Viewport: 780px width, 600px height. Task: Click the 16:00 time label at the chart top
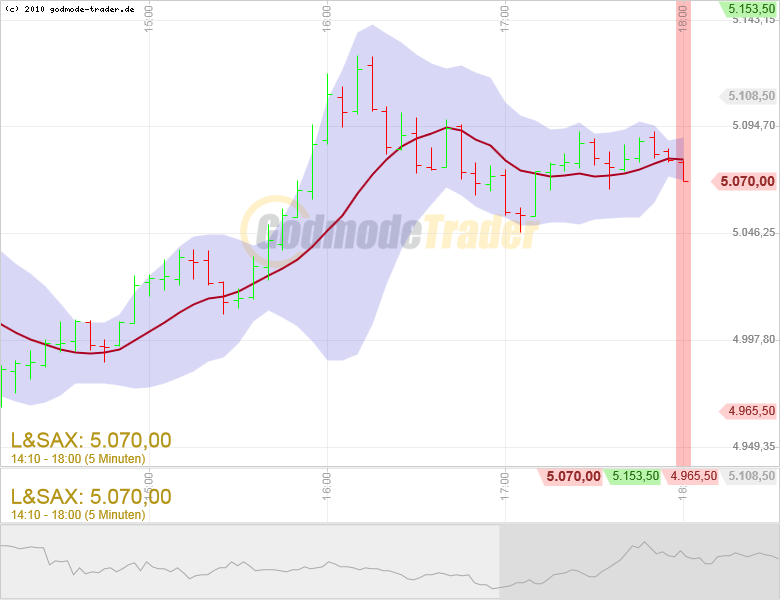(326, 19)
